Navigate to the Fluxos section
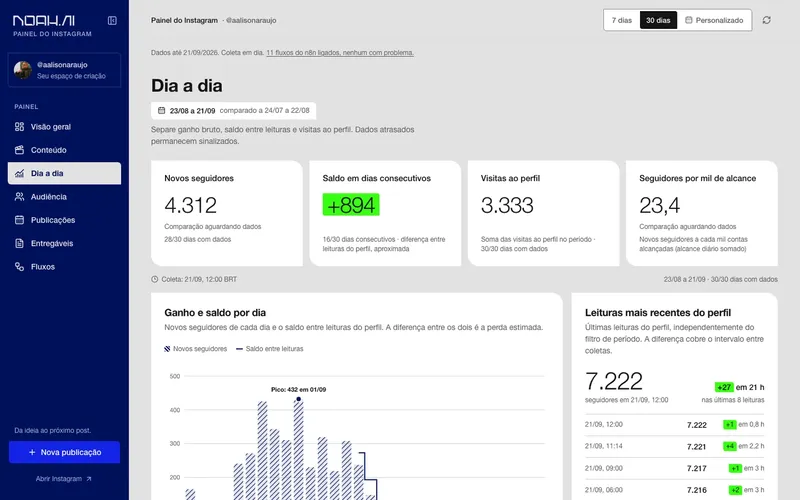 [x=64, y=266]
